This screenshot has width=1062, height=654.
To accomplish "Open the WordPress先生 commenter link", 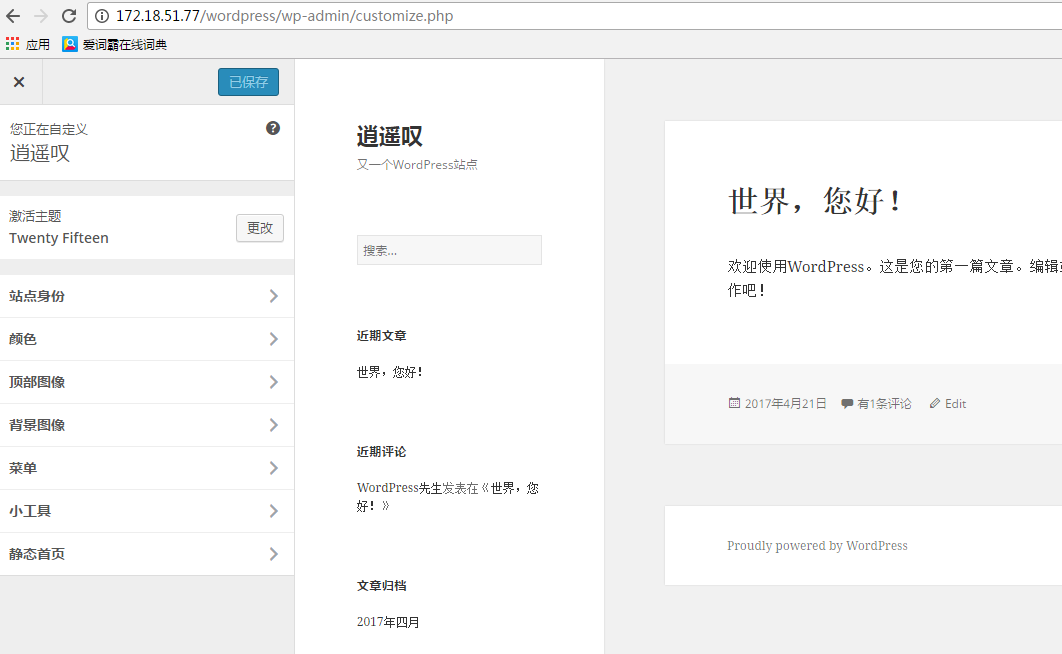I will coord(399,487).
